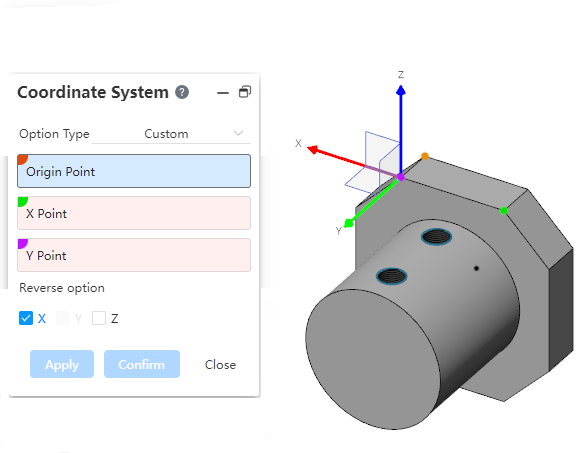
Task: Pick the purple origin point on model
Action: pos(401,177)
